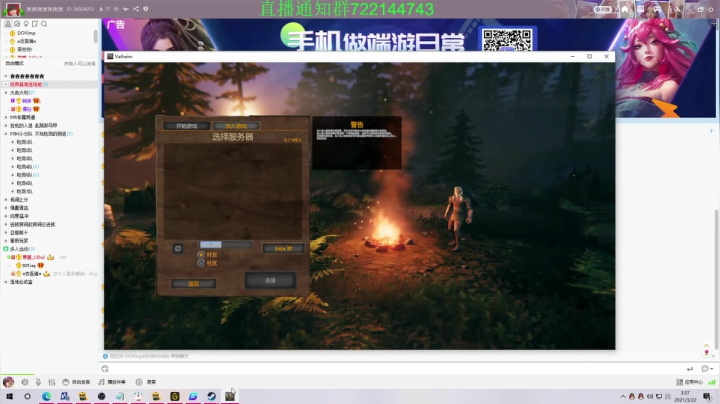
Task: Click the yellow G app icon on the taskbar
Action: coord(174,396)
